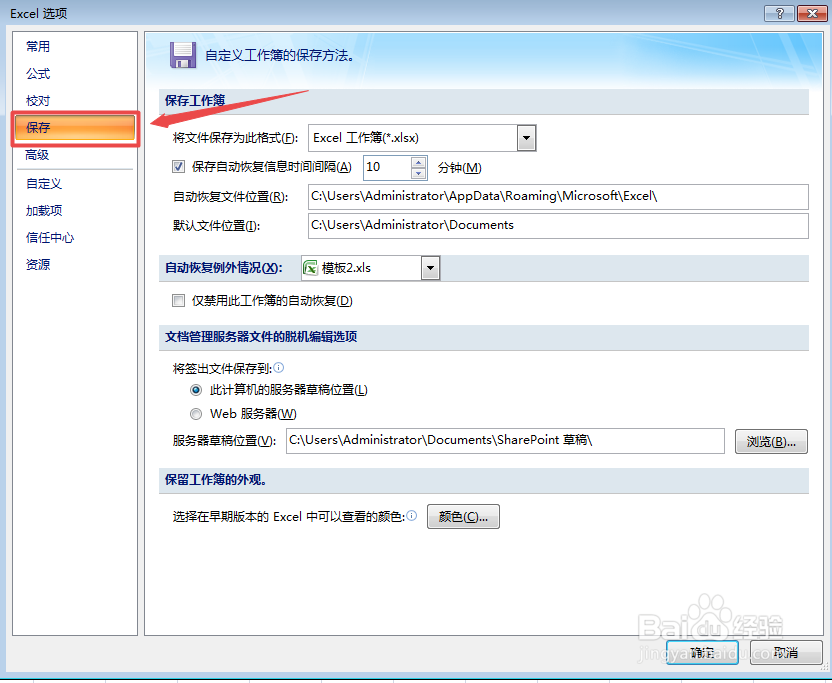Click the Excel file icon beside 模板2.xls
Image resolution: width=832 pixels, height=683 pixels.
(310, 268)
